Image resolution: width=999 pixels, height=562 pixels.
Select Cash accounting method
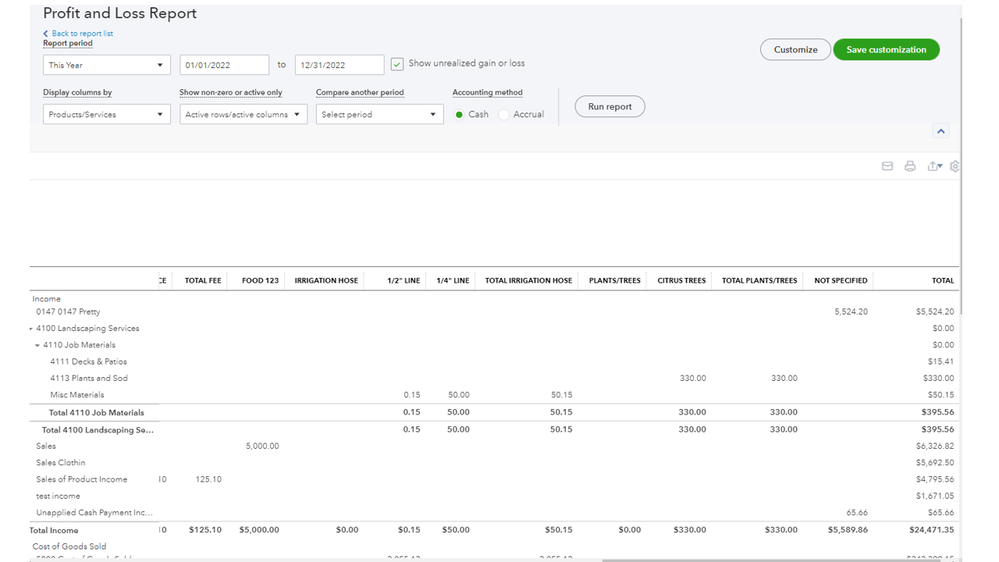coord(460,115)
